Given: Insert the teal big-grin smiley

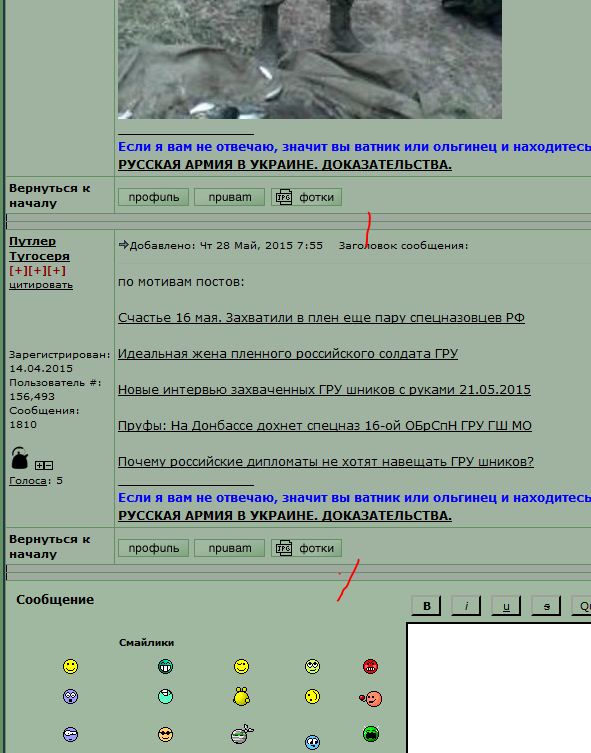Looking at the screenshot, I should pos(166,667).
